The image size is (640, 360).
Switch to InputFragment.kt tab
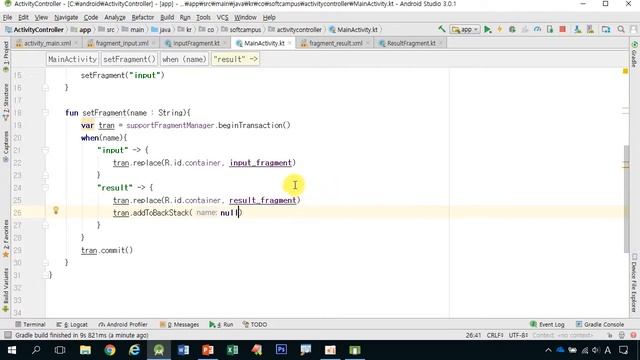coord(196,43)
